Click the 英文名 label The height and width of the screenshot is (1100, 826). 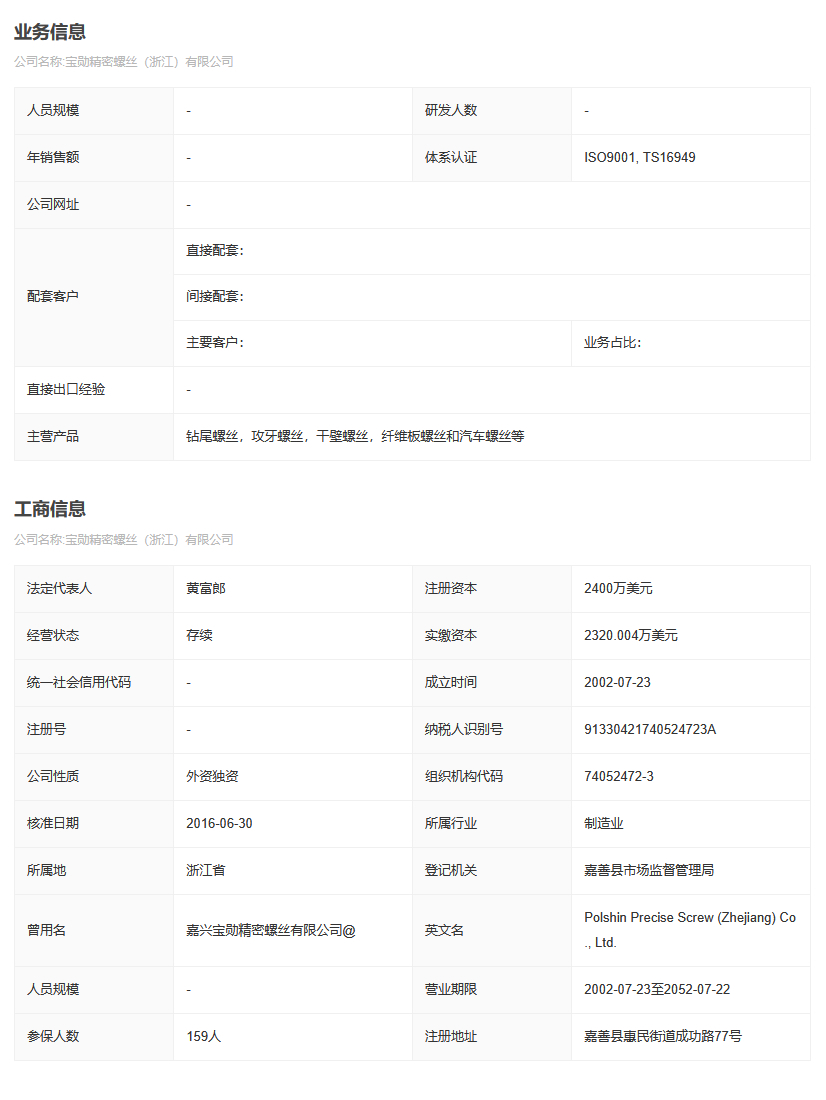pyautogui.click(x=444, y=930)
